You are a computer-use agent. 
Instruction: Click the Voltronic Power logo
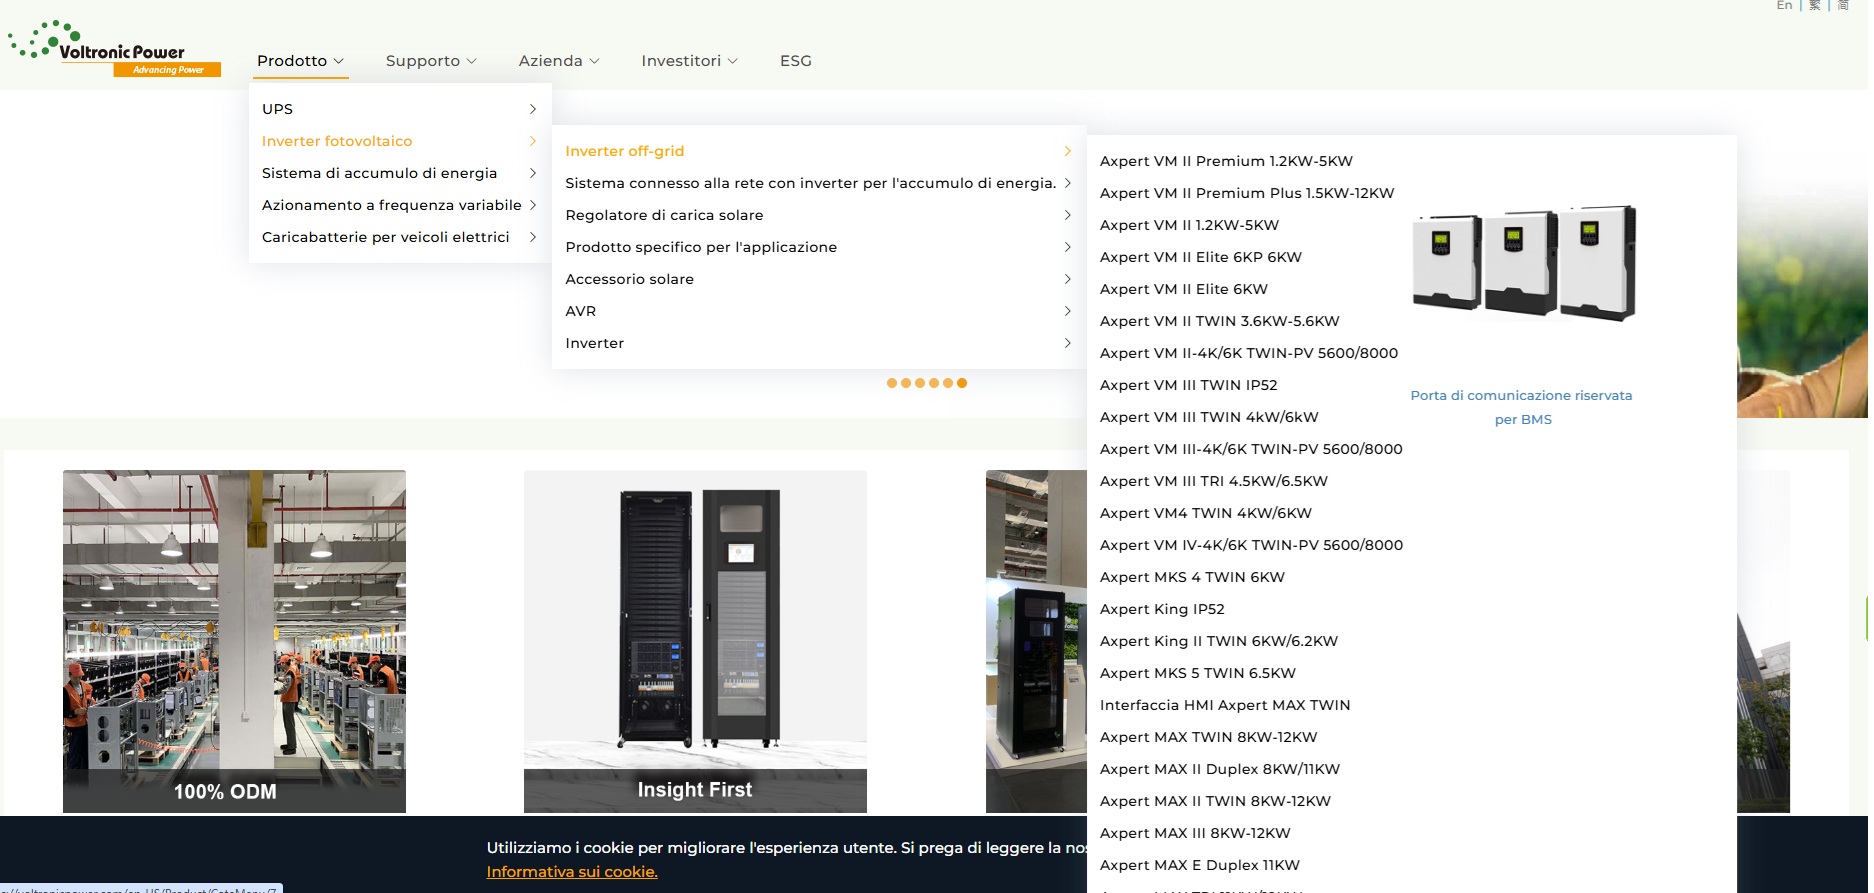click(x=114, y=48)
